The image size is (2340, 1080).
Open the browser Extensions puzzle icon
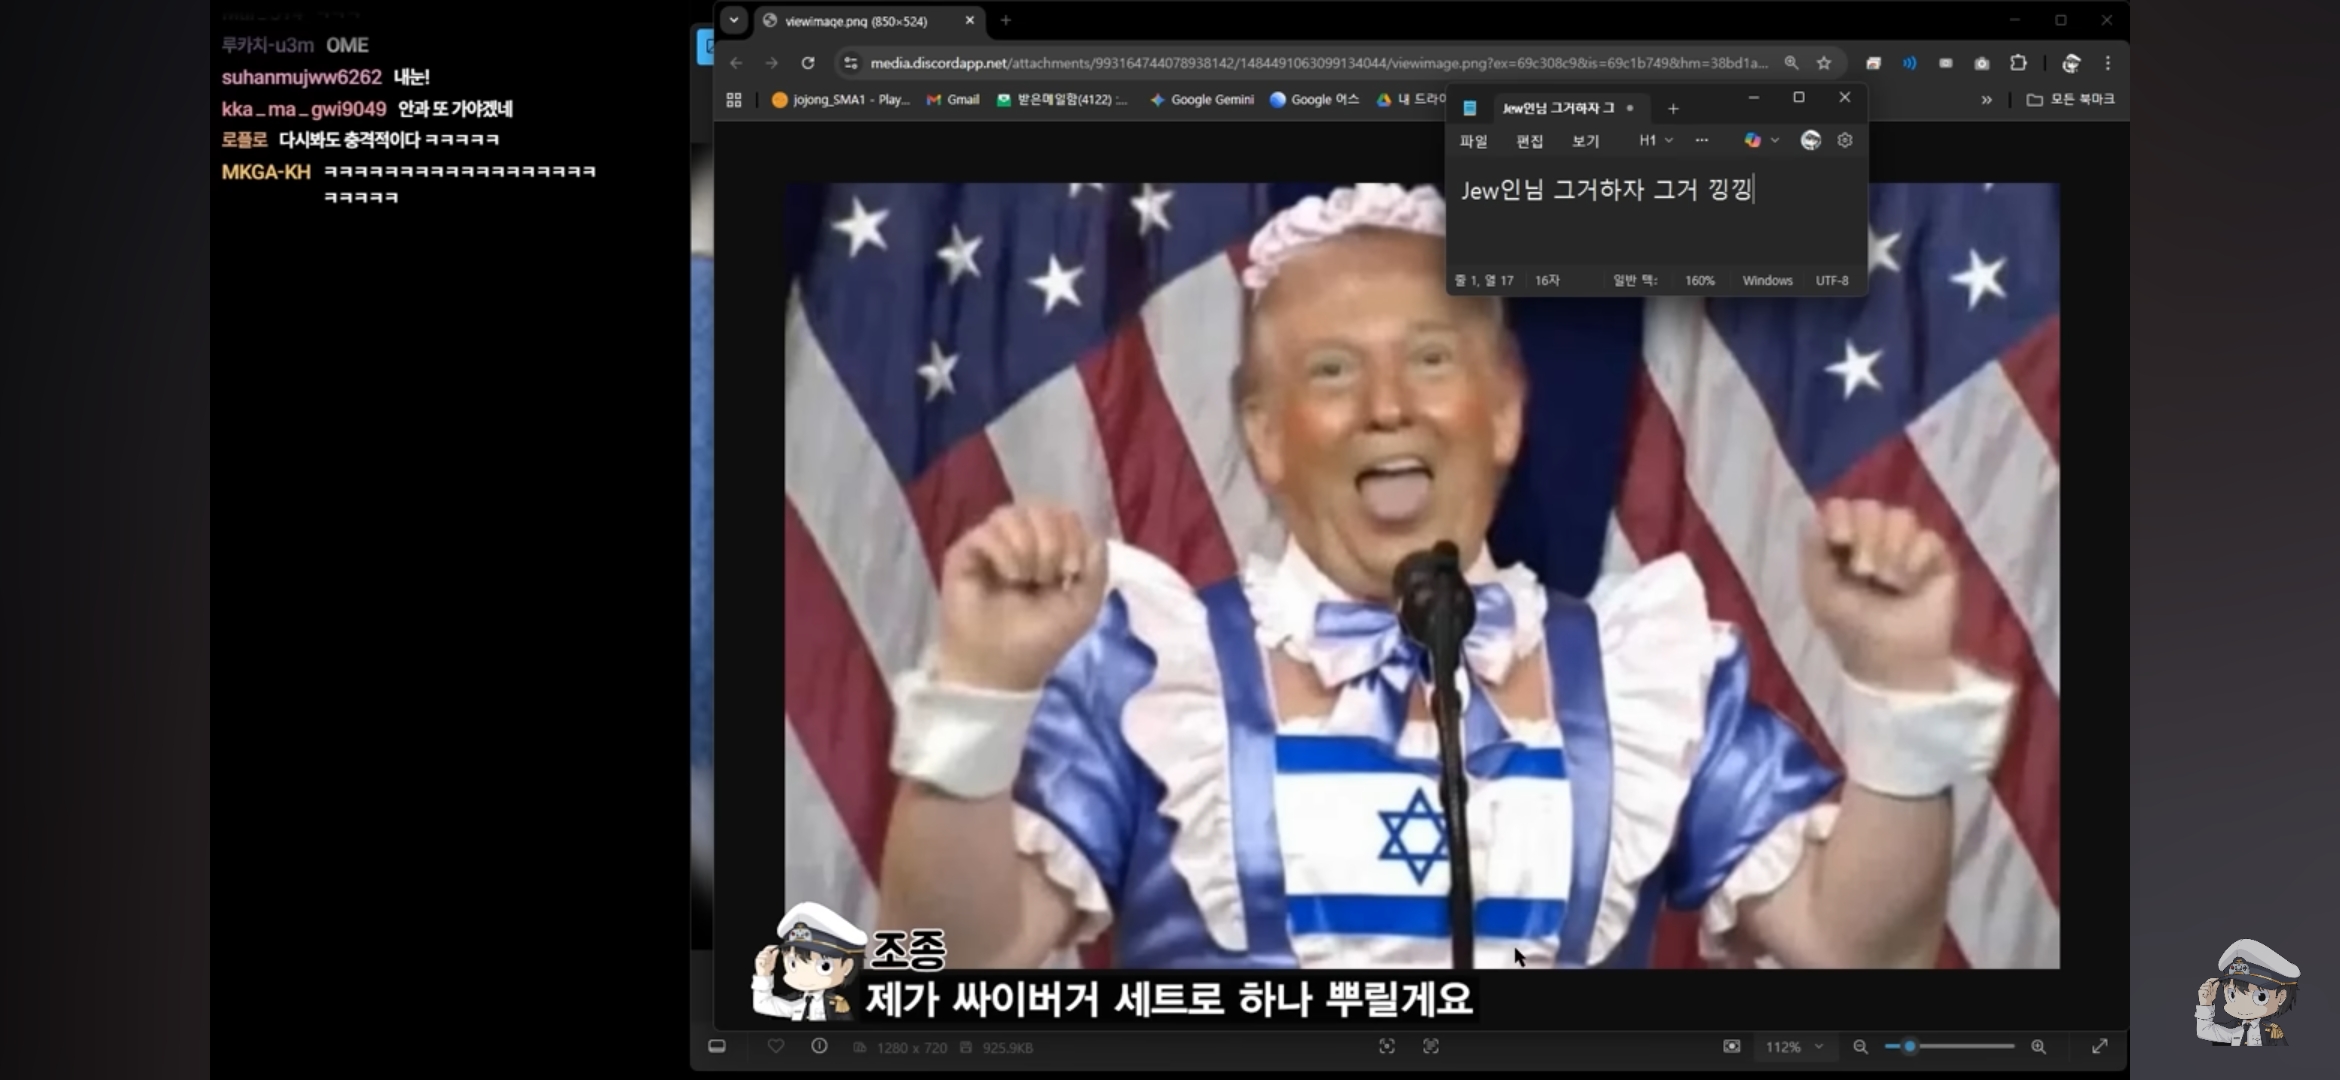2018,63
